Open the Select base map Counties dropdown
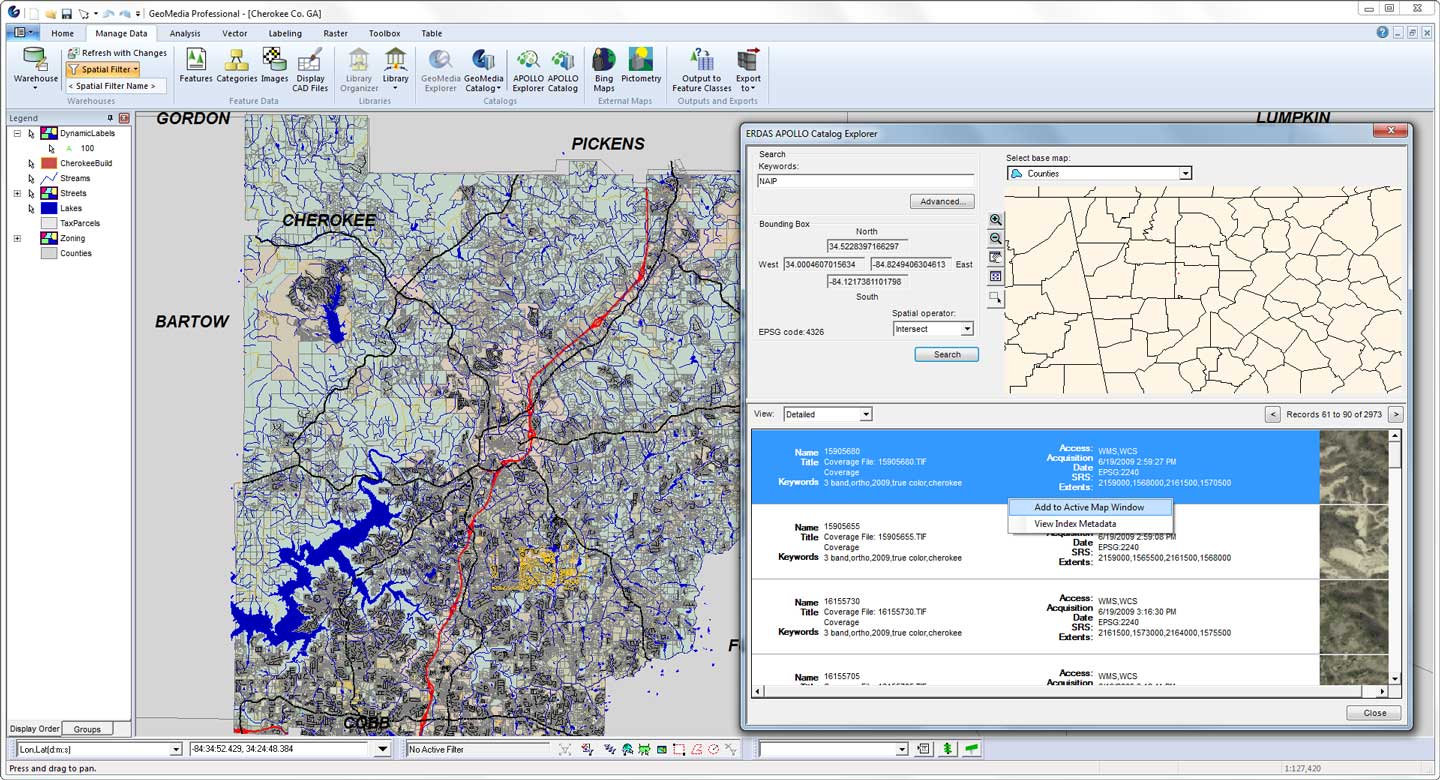 1185,173
